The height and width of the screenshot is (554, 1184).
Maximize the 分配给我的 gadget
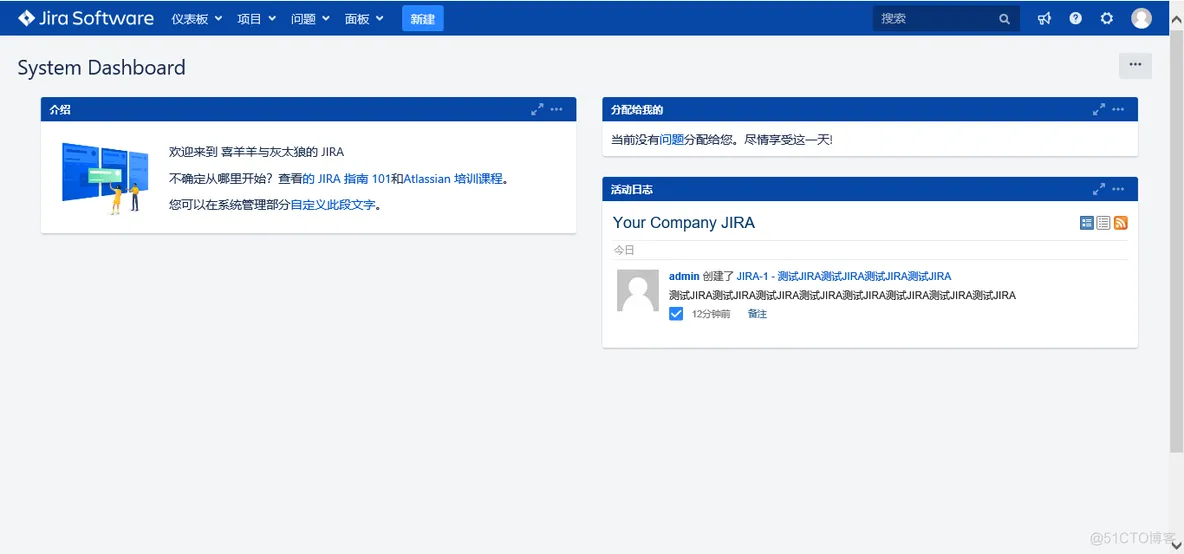1099,109
